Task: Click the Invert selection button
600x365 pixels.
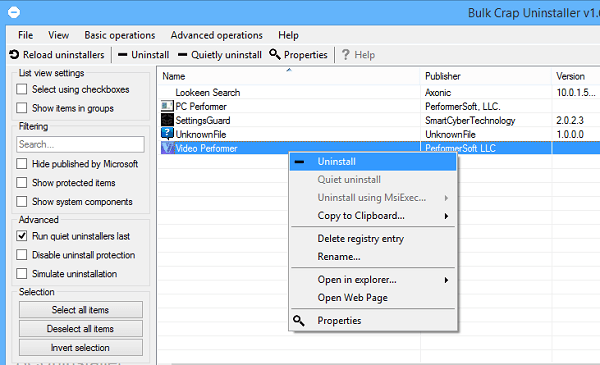Action: tap(81, 347)
